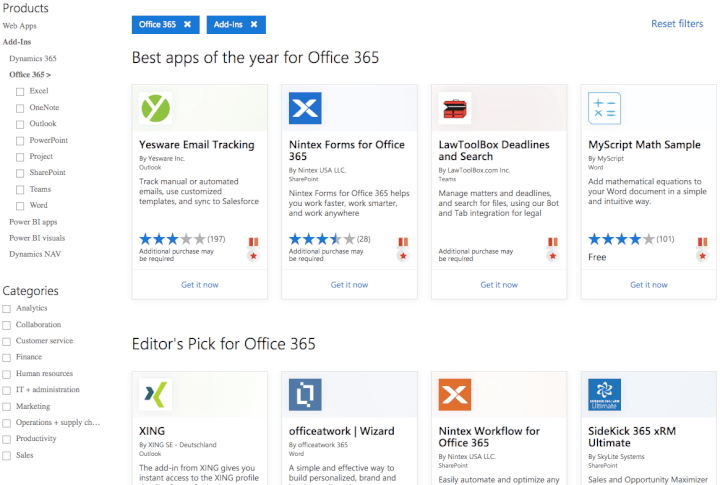This screenshot has width=720, height=485.
Task: Click the LawToolBox red toolbox icon
Action: [455, 108]
